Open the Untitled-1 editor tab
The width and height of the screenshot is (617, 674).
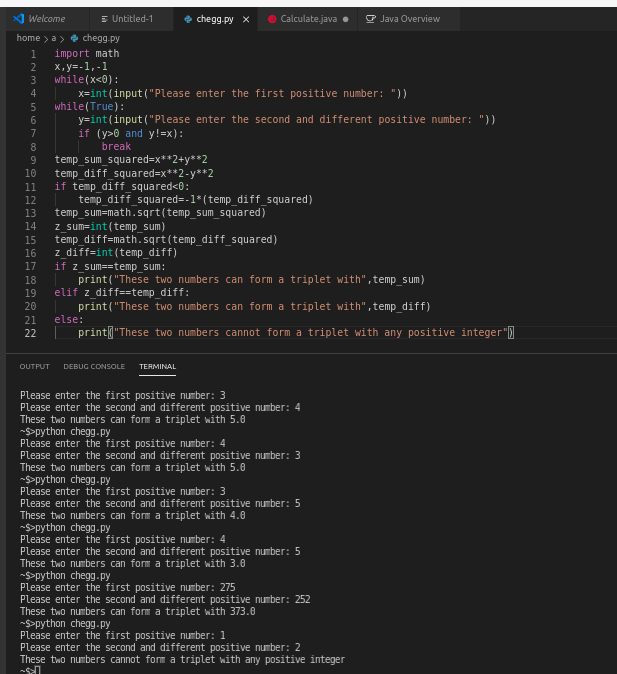tap(131, 19)
